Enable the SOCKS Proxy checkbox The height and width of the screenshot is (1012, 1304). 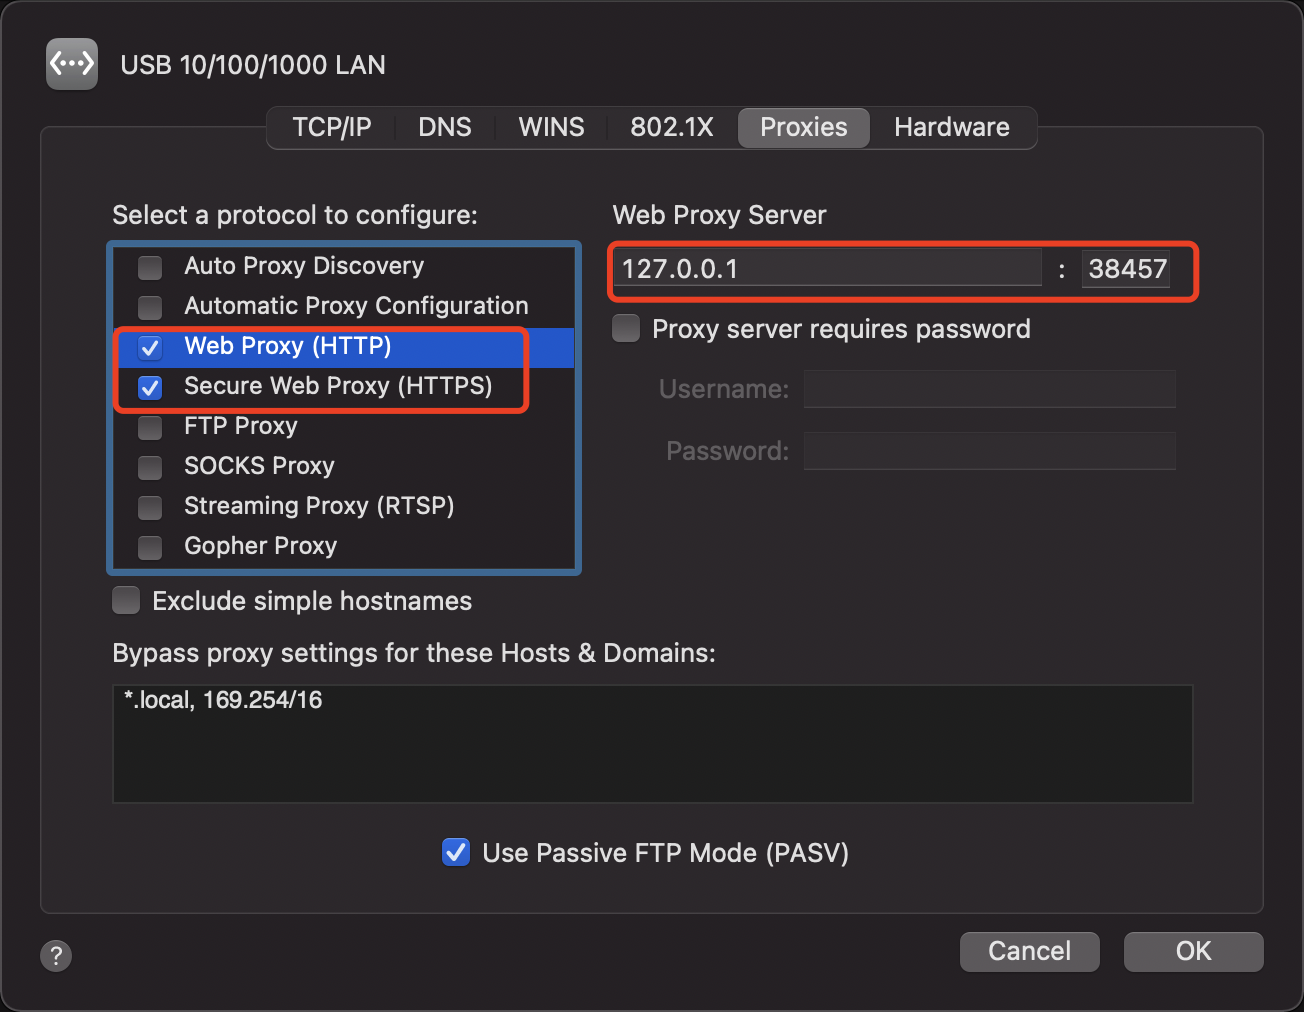(x=150, y=467)
